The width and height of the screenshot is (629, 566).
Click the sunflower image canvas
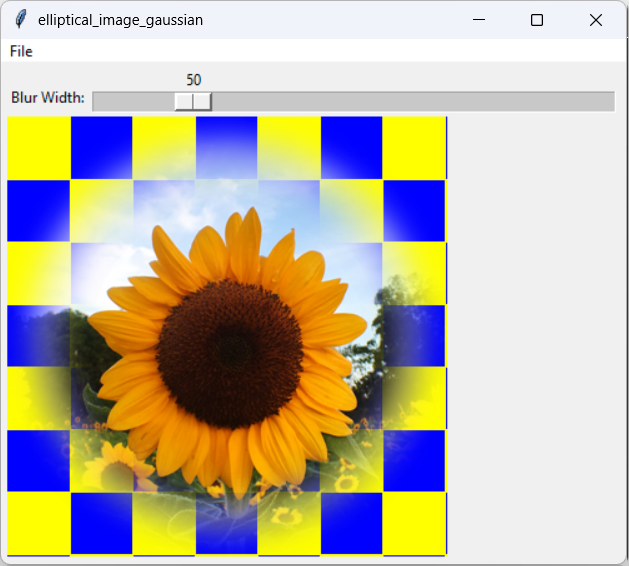tap(227, 336)
